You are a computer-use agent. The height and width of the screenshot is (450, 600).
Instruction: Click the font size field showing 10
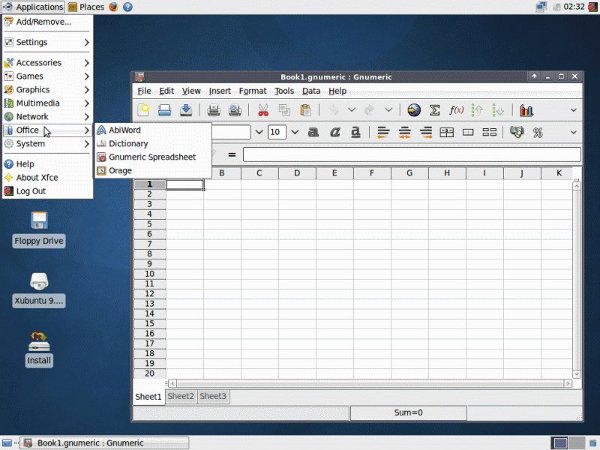click(x=277, y=132)
